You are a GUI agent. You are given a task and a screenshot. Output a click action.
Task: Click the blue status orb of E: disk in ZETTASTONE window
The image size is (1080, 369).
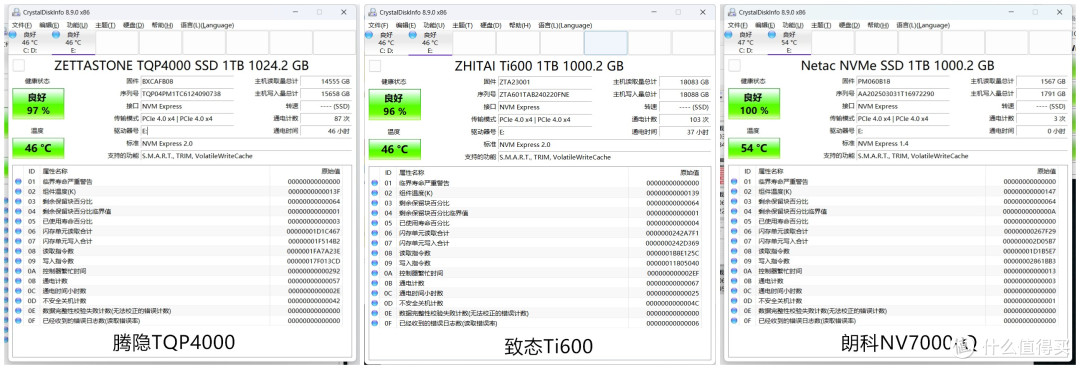point(56,34)
